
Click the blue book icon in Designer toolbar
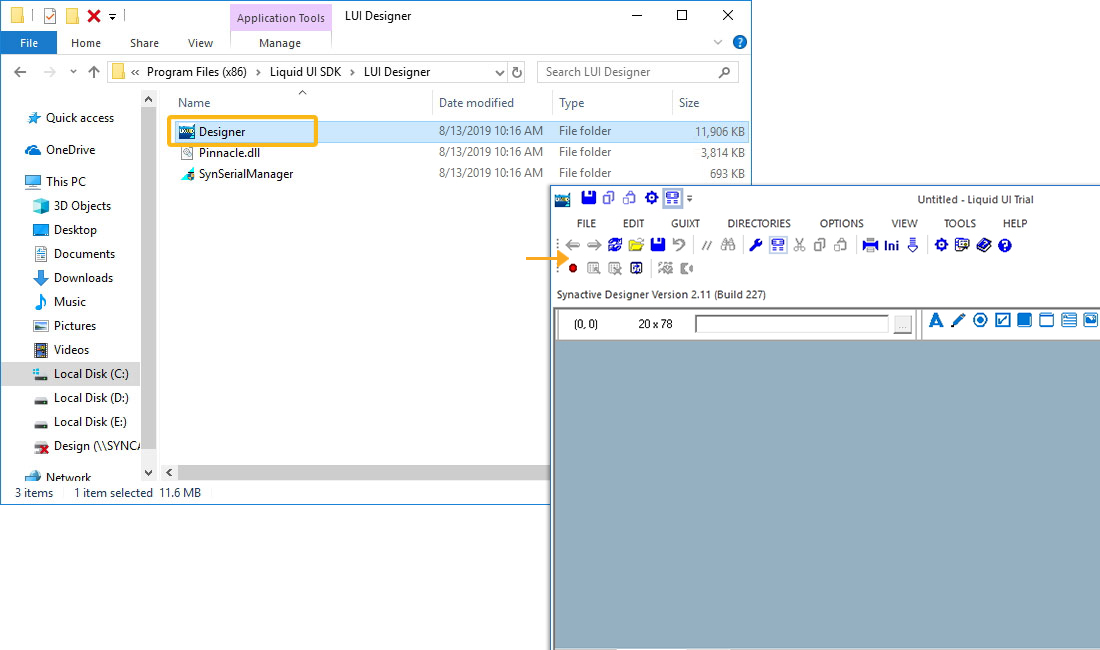click(x=984, y=245)
